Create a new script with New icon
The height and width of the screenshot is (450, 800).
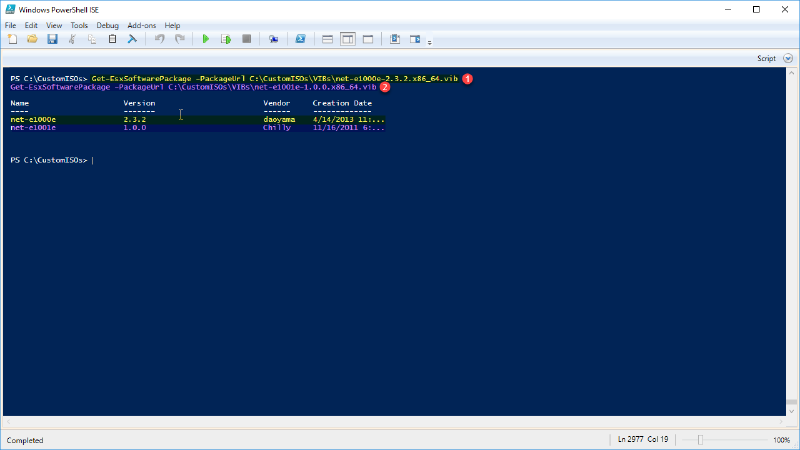click(x=13, y=39)
